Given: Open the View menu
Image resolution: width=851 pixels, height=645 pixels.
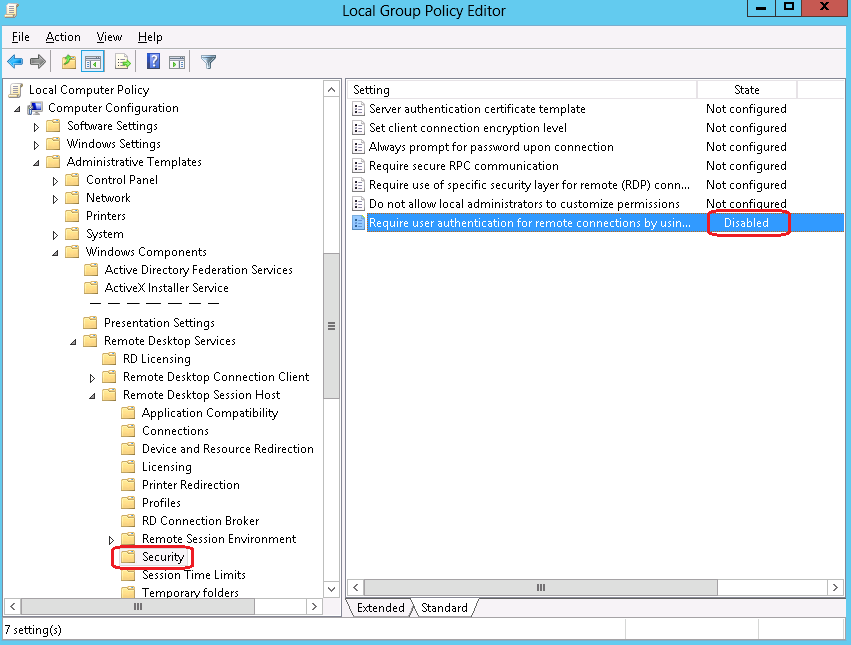Looking at the screenshot, I should click(109, 37).
